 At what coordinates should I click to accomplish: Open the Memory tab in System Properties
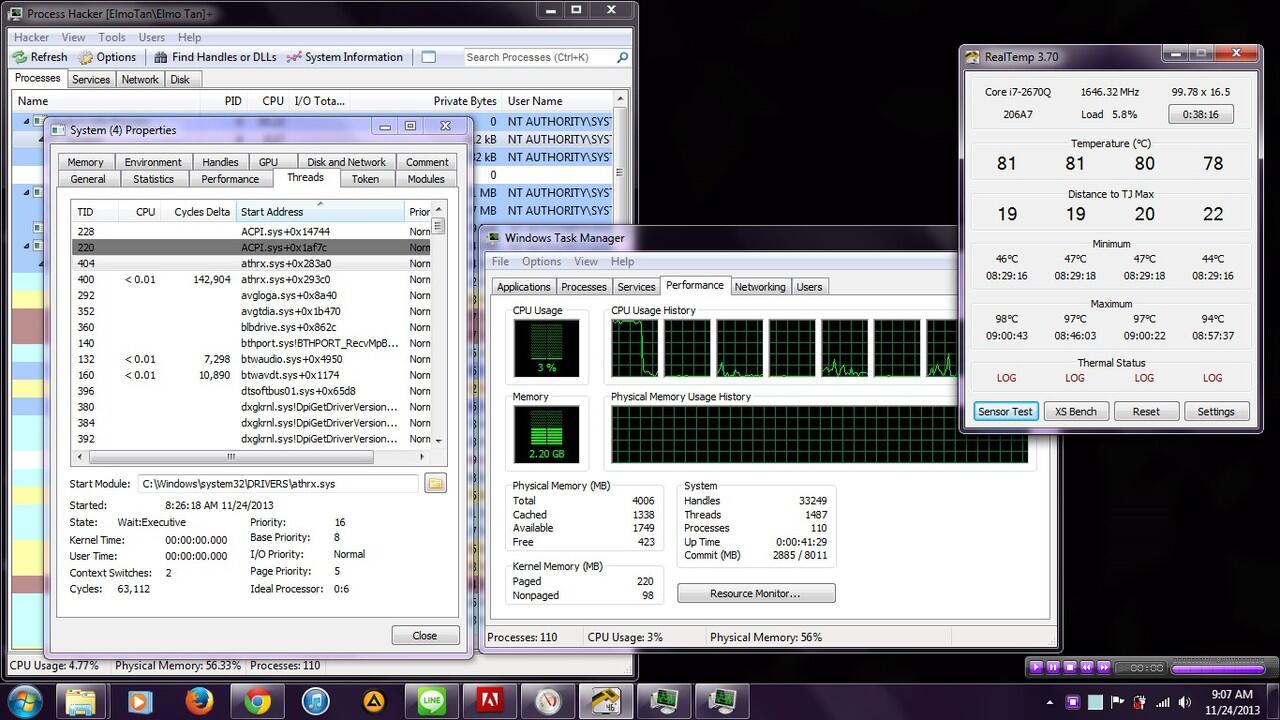(85, 162)
